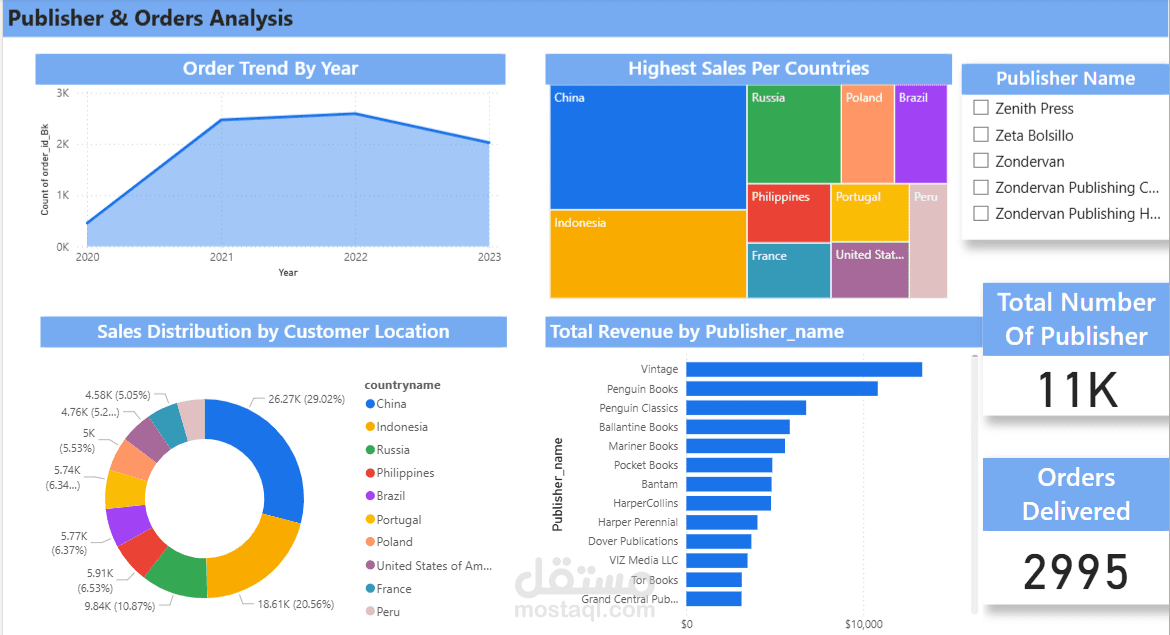Select the Pocket Books bar
Viewport: 1170px width, 635px height.
(x=729, y=465)
